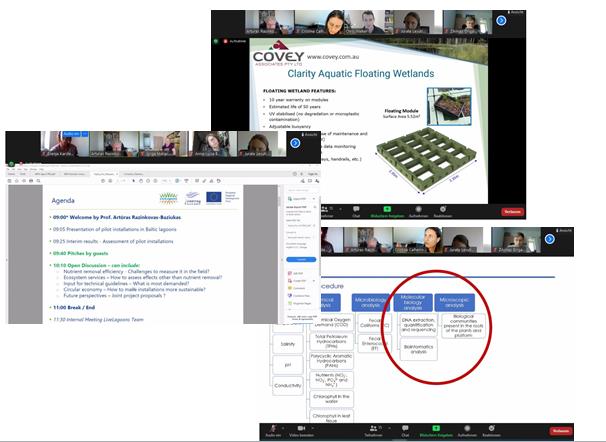This screenshot has width=606, height=442.
Task: Open audio options arrow beside Audio ein
Action: pos(283,428)
